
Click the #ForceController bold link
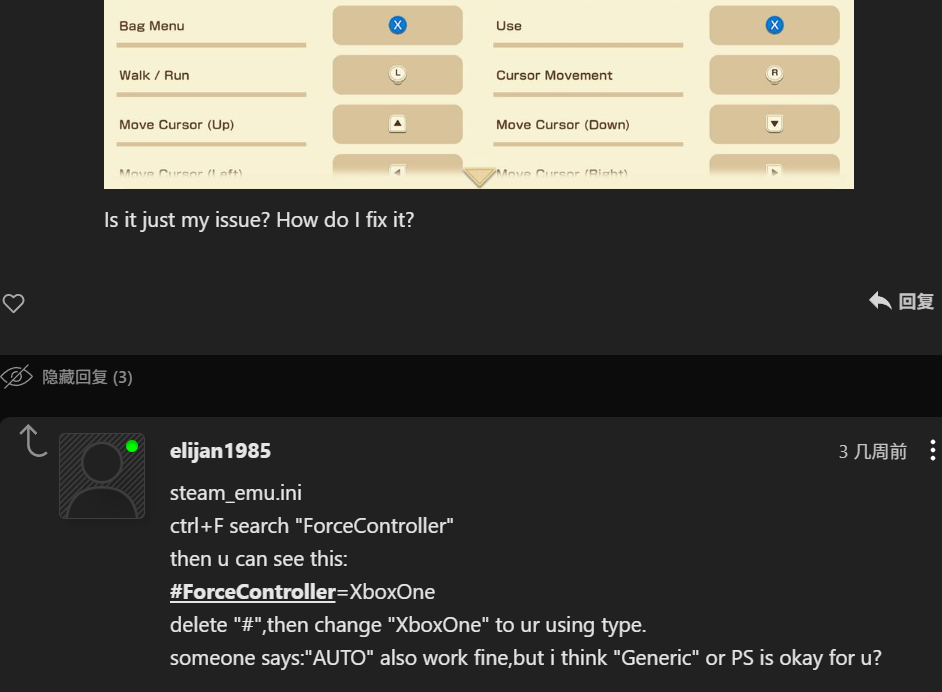[252, 592]
